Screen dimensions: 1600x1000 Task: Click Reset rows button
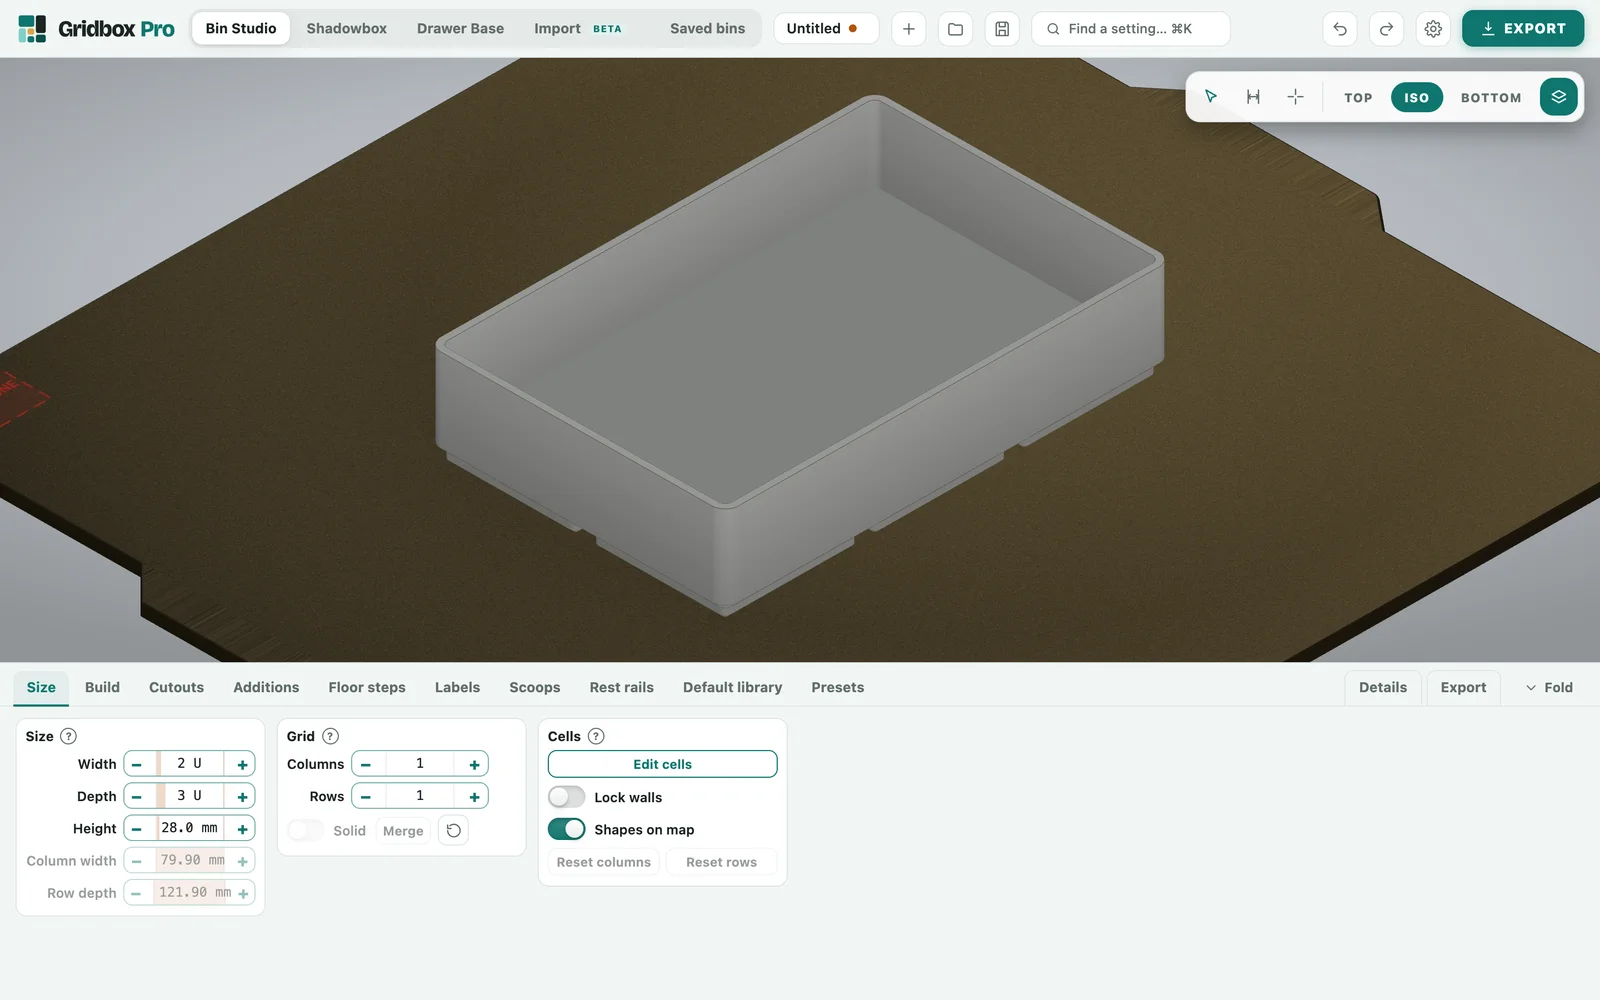[x=721, y=862]
